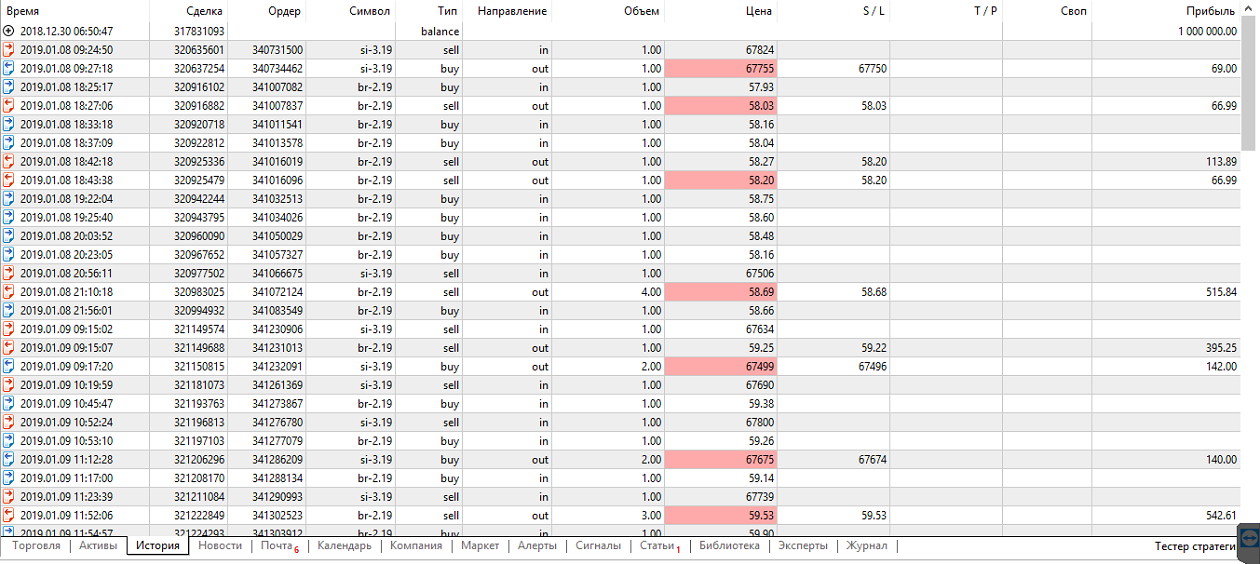This screenshot has width=1260, height=564.
Task: Sort by the Время column header
Action: click(x=23, y=11)
